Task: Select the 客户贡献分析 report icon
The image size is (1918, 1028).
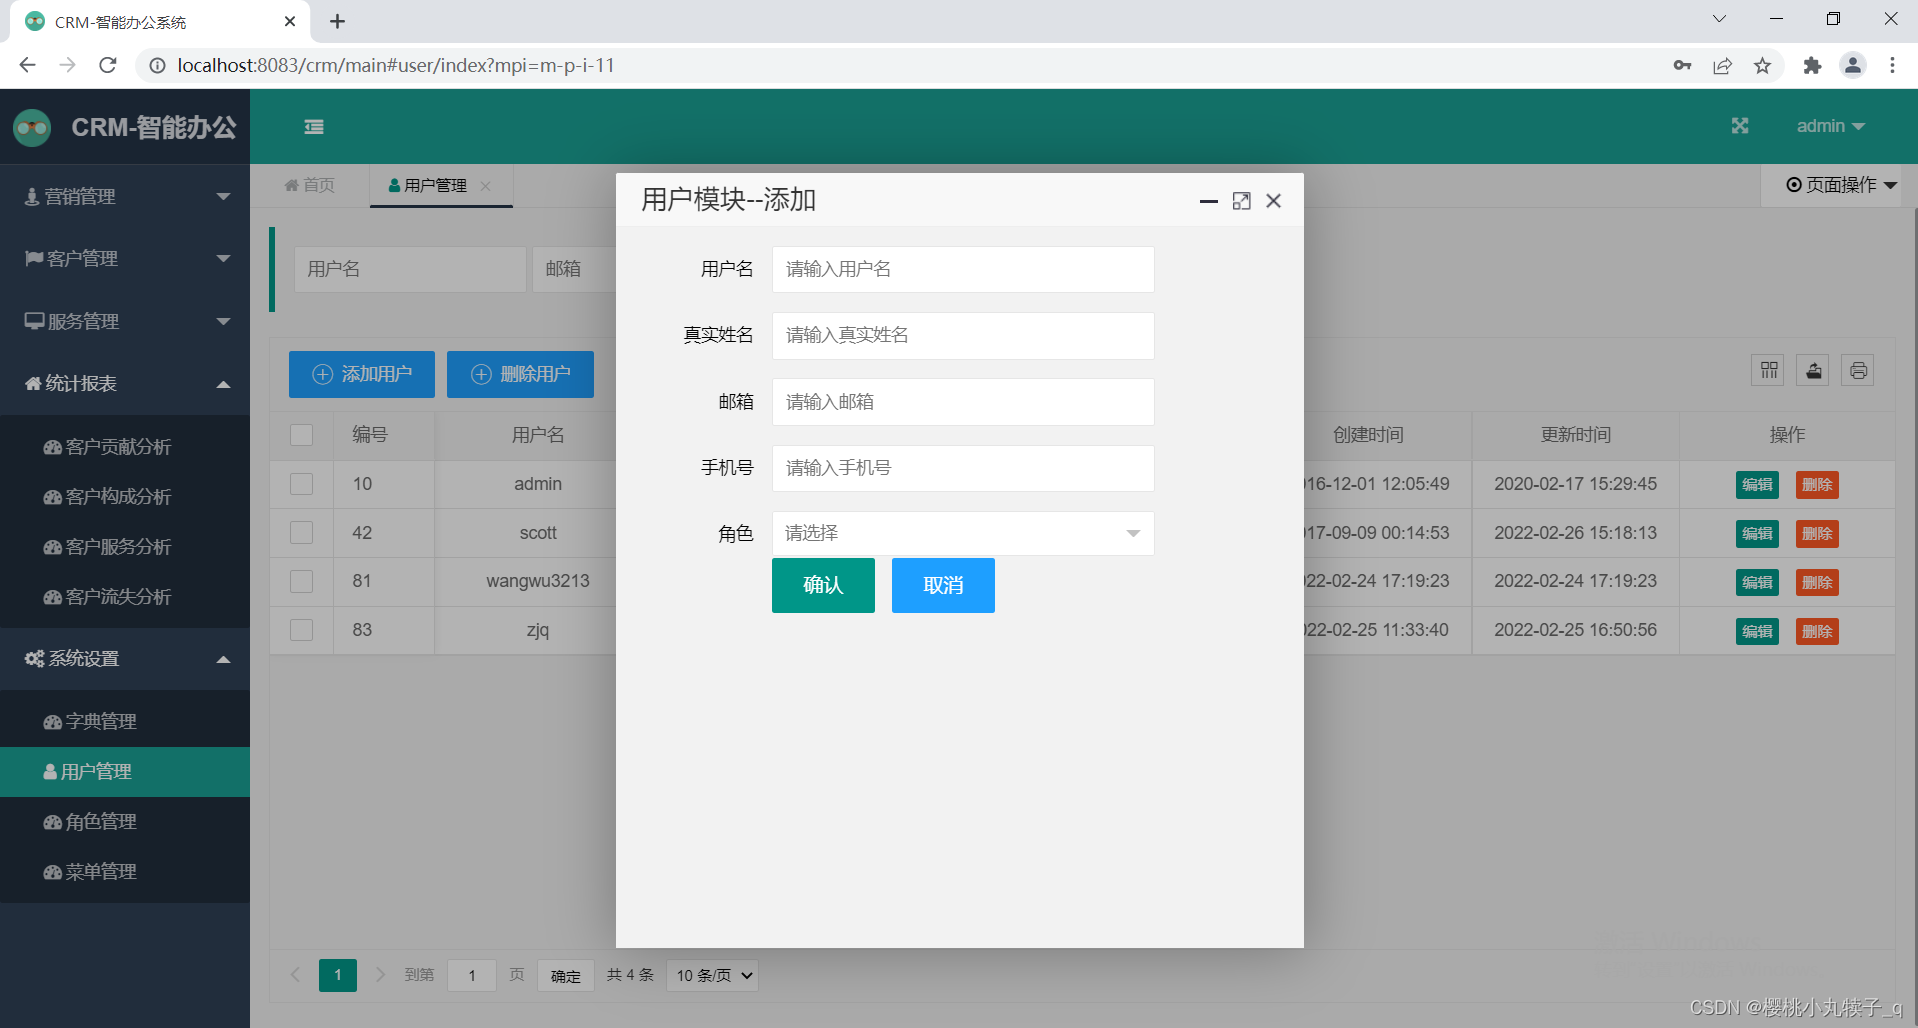Action: point(52,447)
